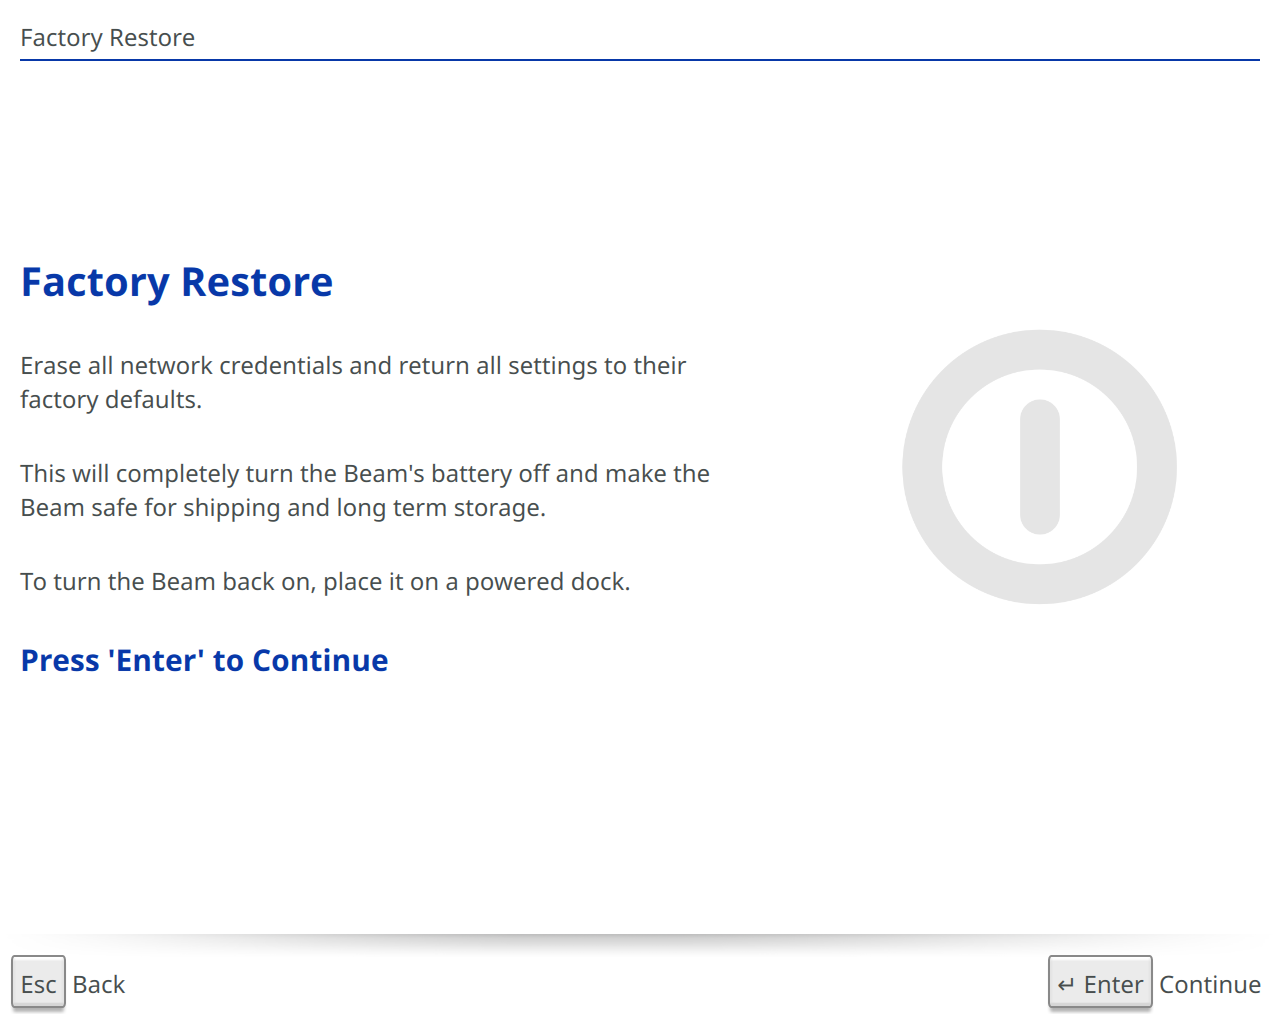Click the battery off warning paragraph
Viewport: 1280px width, 1024px height.
click(365, 490)
